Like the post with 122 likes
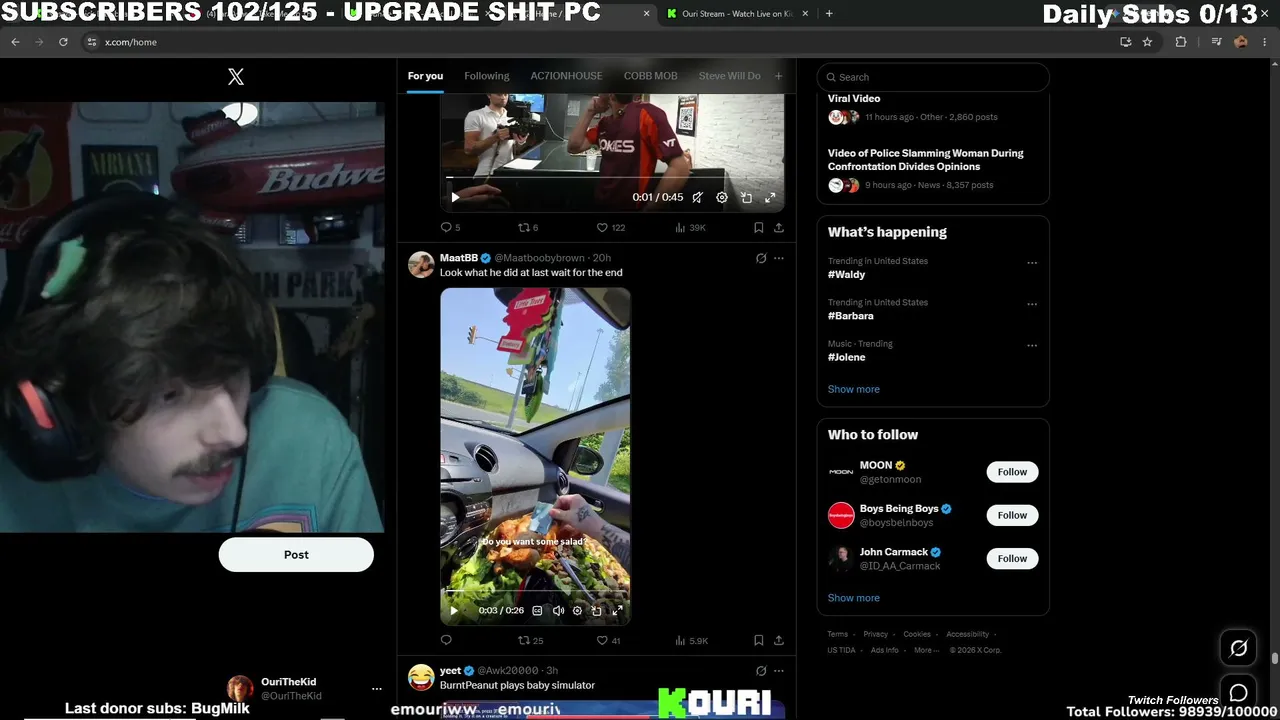The image size is (1280, 720). coord(610,228)
